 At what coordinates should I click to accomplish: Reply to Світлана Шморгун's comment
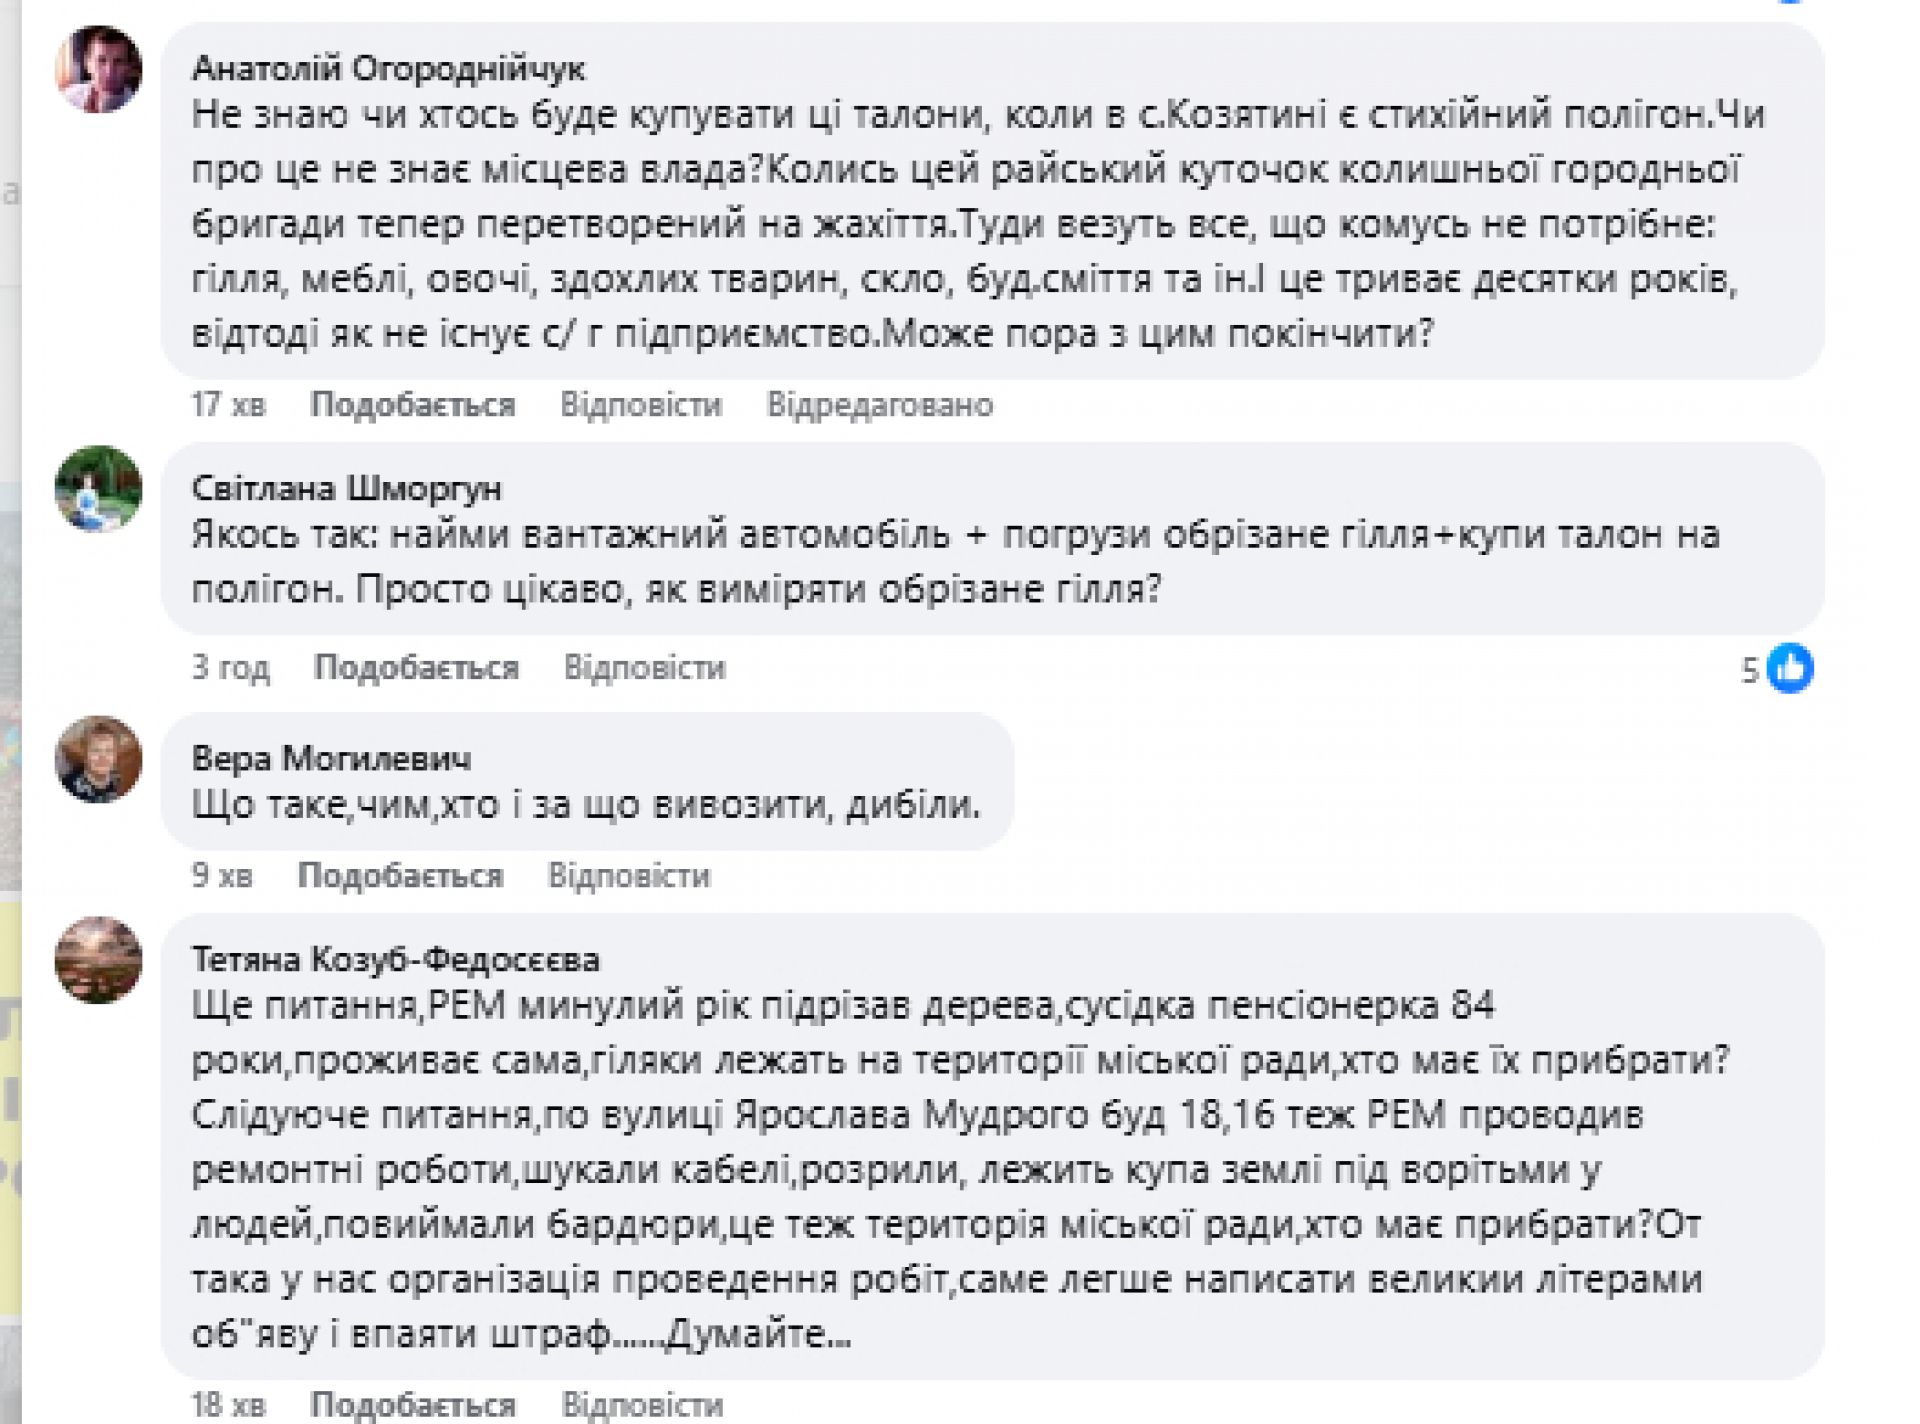pyautogui.click(x=644, y=668)
